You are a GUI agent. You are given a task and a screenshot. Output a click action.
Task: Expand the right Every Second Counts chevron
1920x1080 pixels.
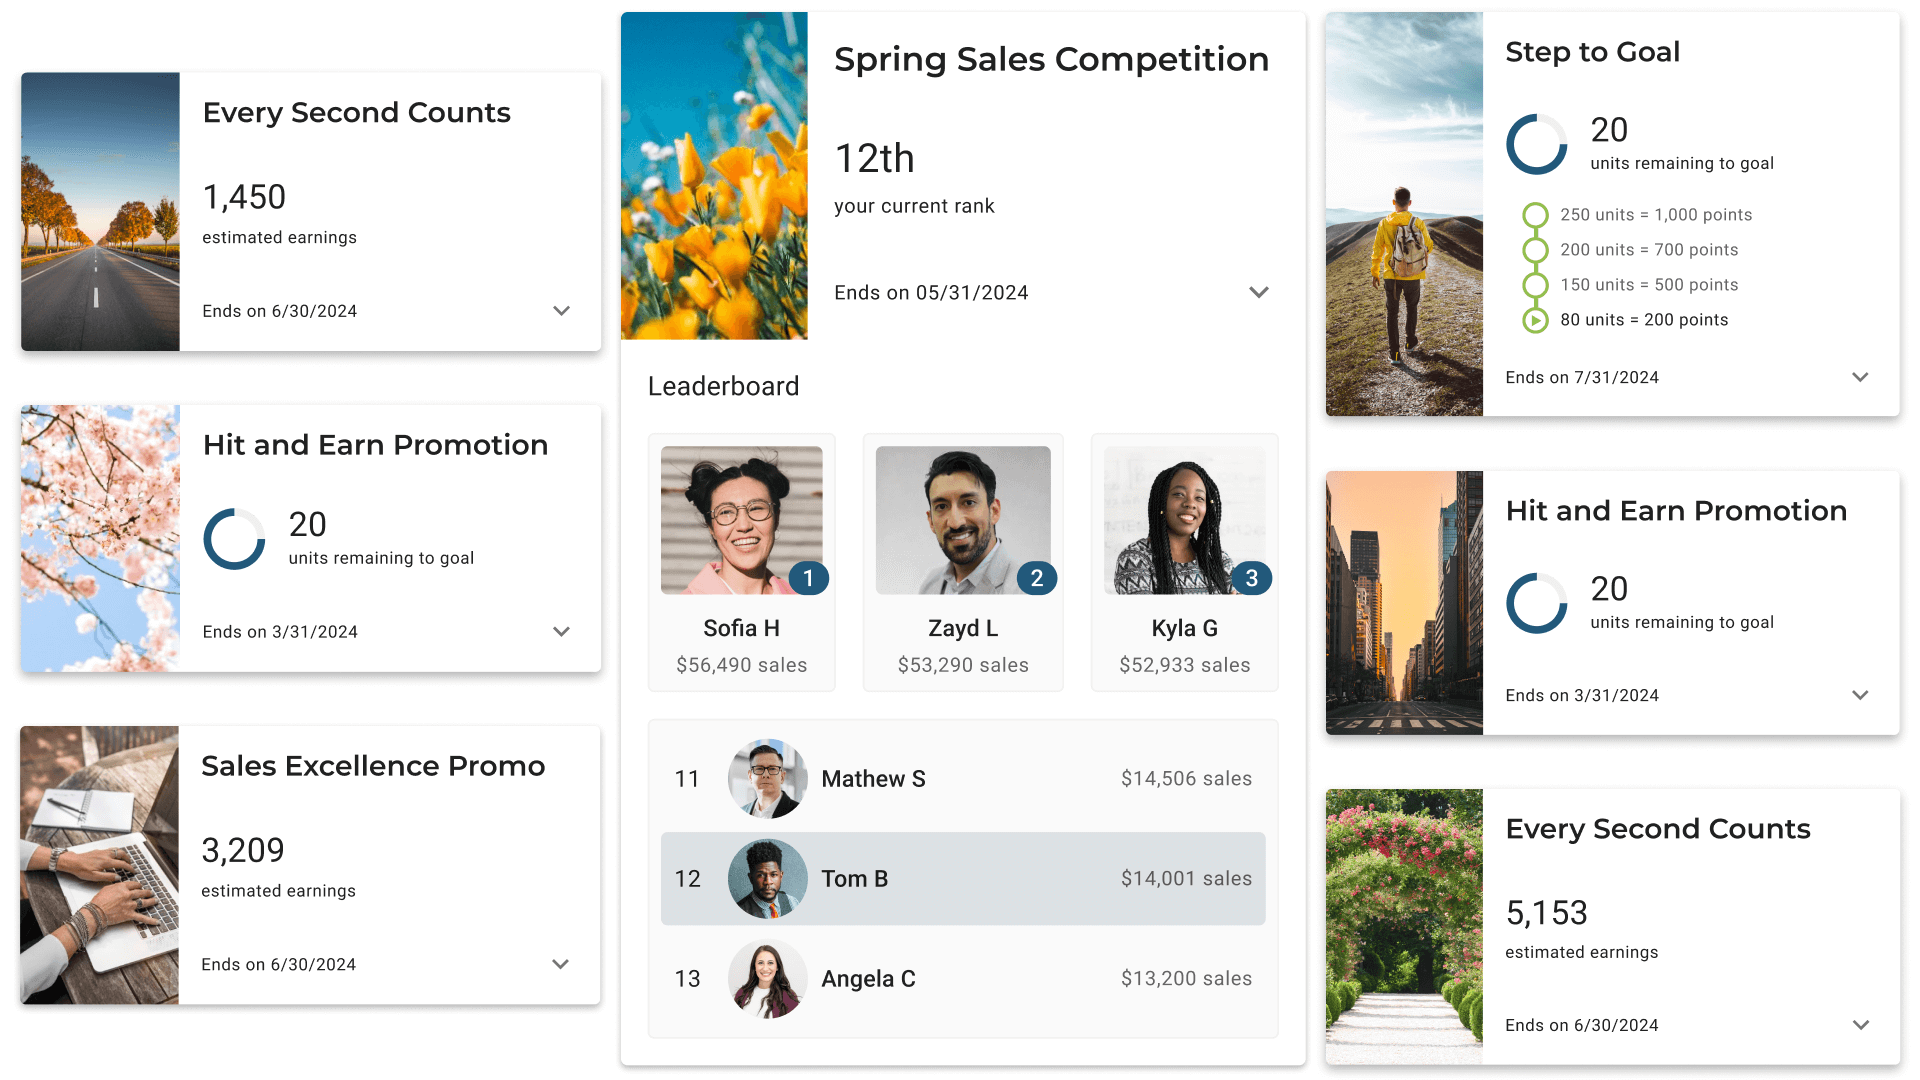point(1860,1025)
